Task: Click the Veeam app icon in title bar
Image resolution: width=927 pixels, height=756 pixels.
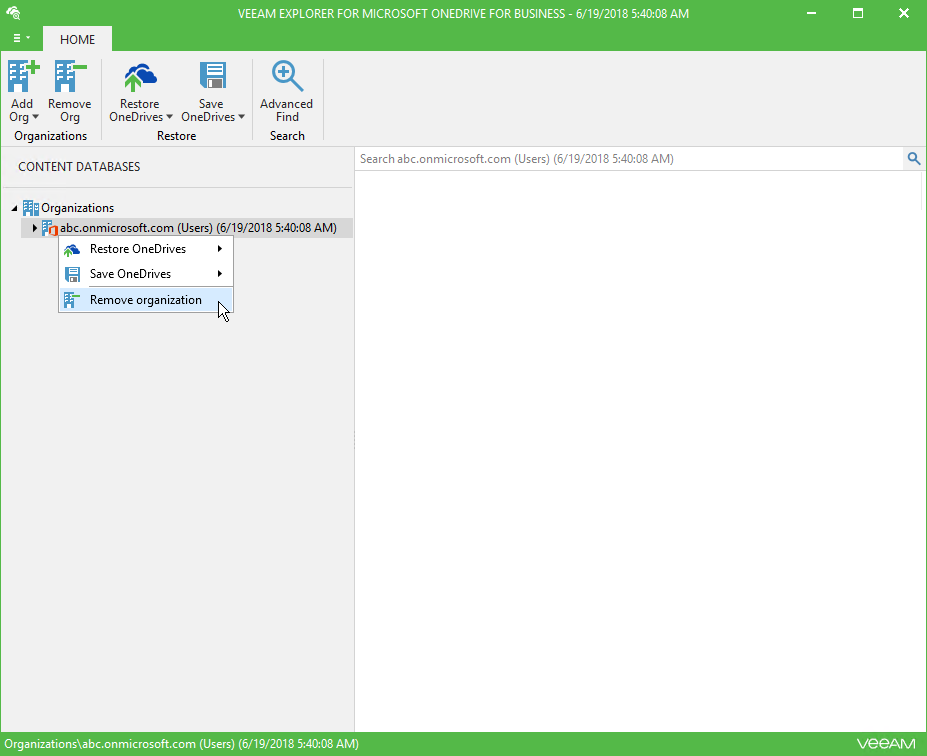Action: [x=13, y=13]
